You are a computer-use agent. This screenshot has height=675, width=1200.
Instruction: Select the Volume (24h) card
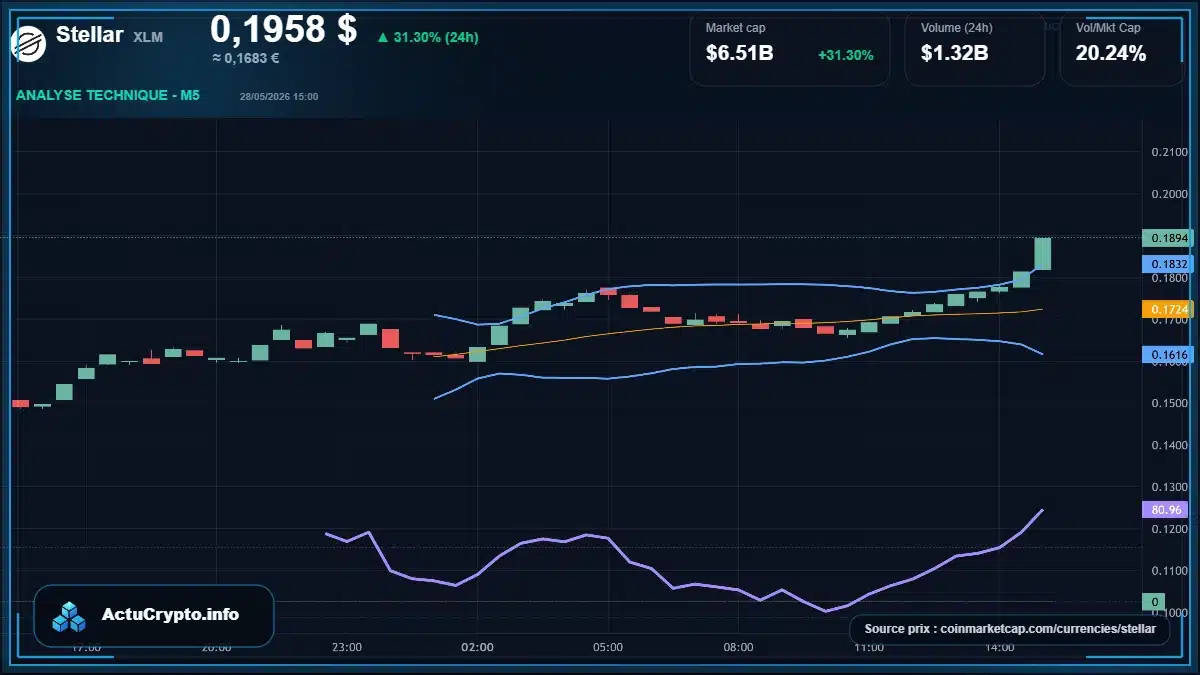click(x=975, y=48)
